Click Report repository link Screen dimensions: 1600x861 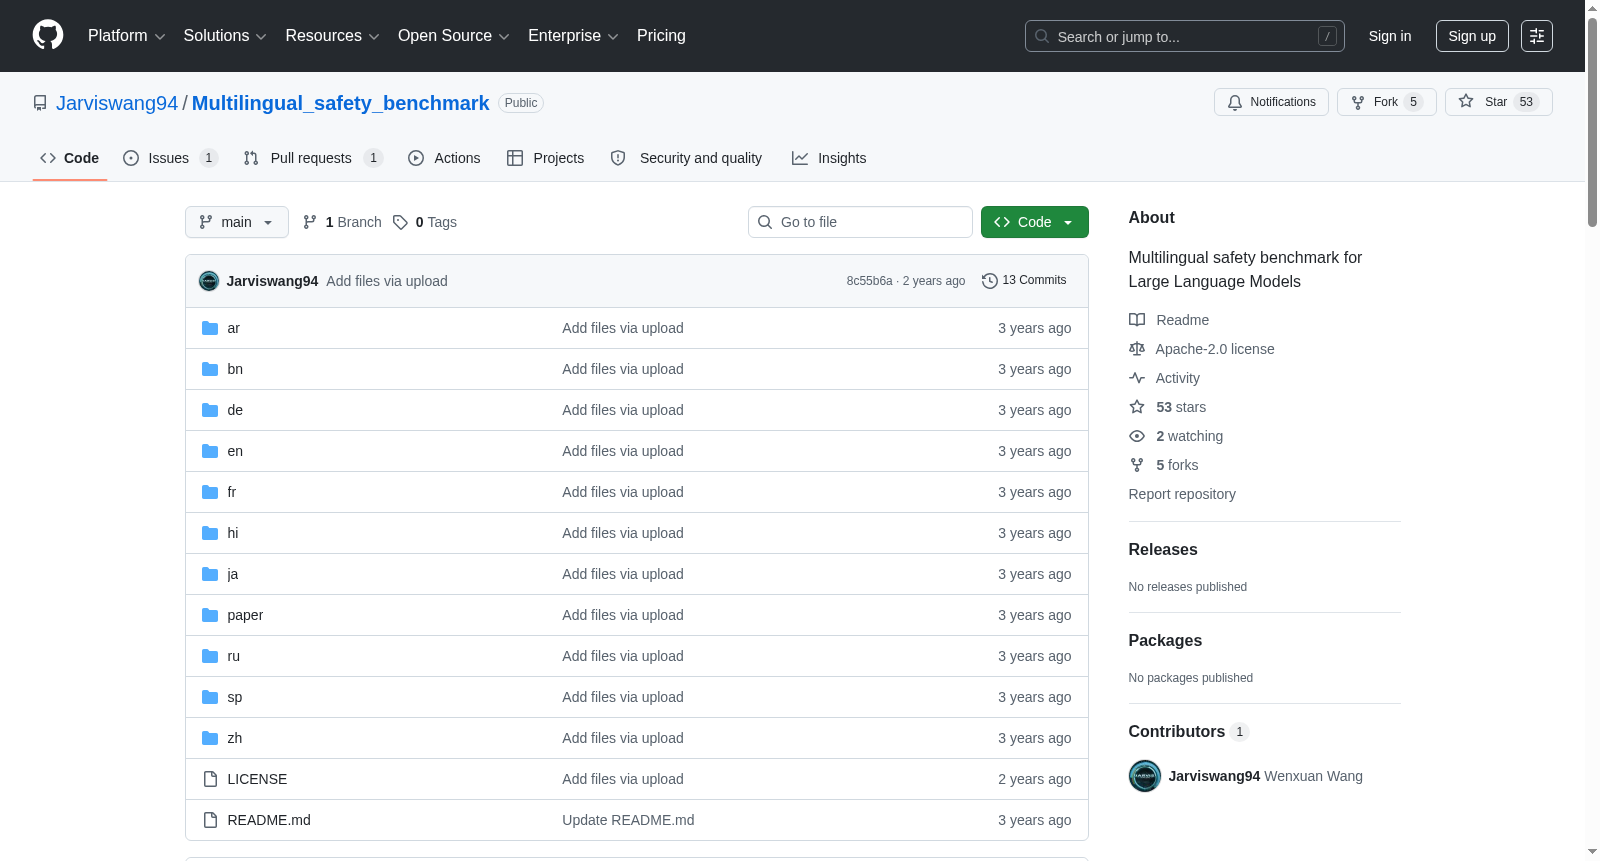[1182, 494]
